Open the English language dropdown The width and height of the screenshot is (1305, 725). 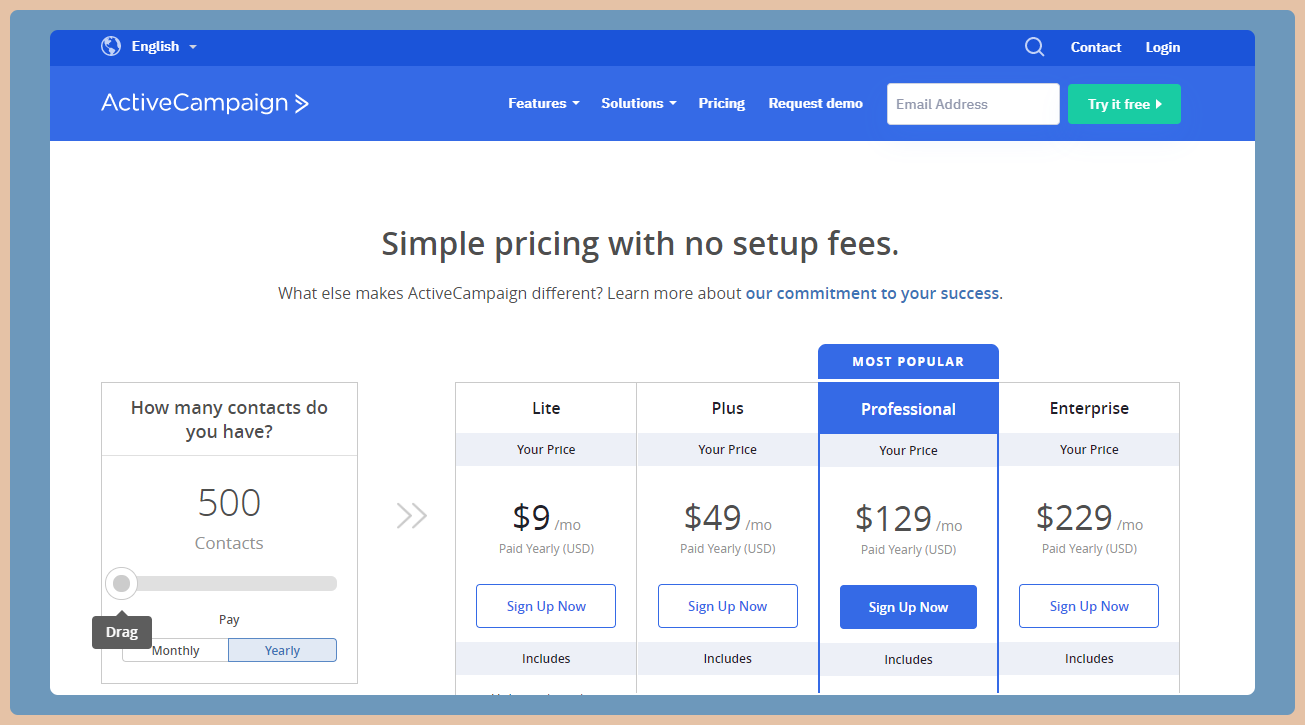click(x=164, y=46)
